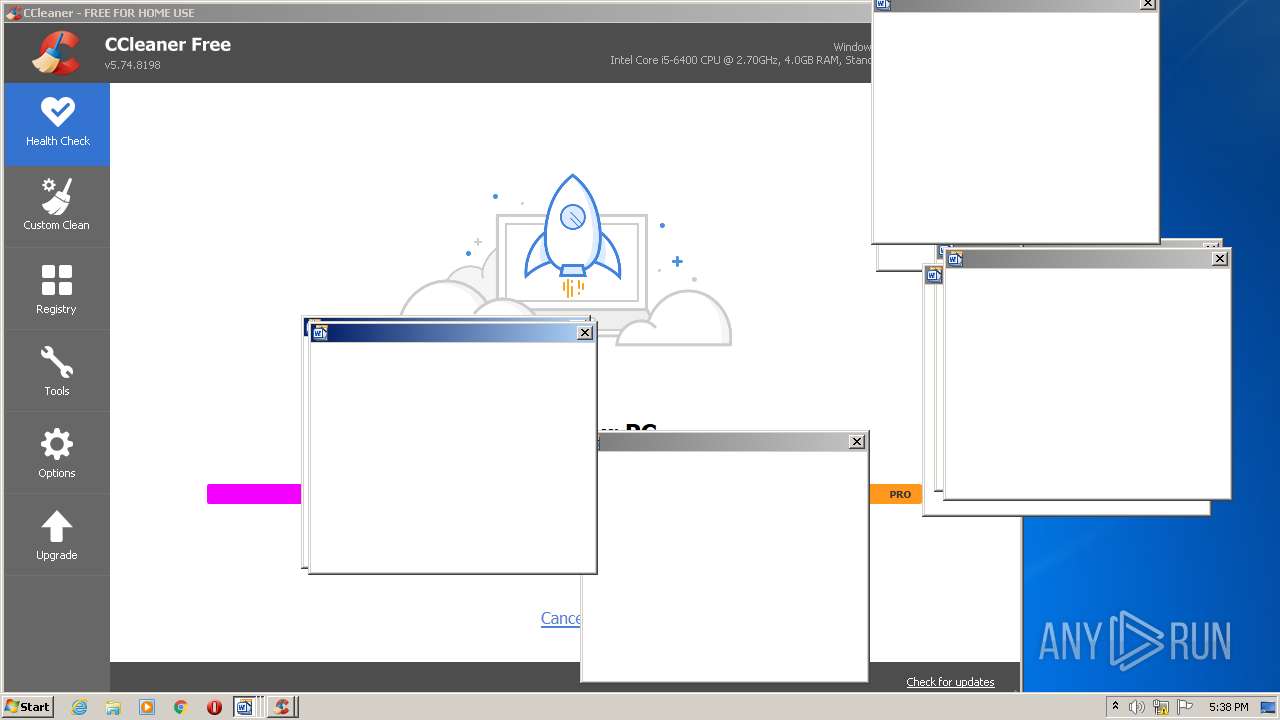Viewport: 1280px width, 720px height.
Task: Switch to the CCleaner taskbar button
Action: pyautogui.click(x=282, y=707)
